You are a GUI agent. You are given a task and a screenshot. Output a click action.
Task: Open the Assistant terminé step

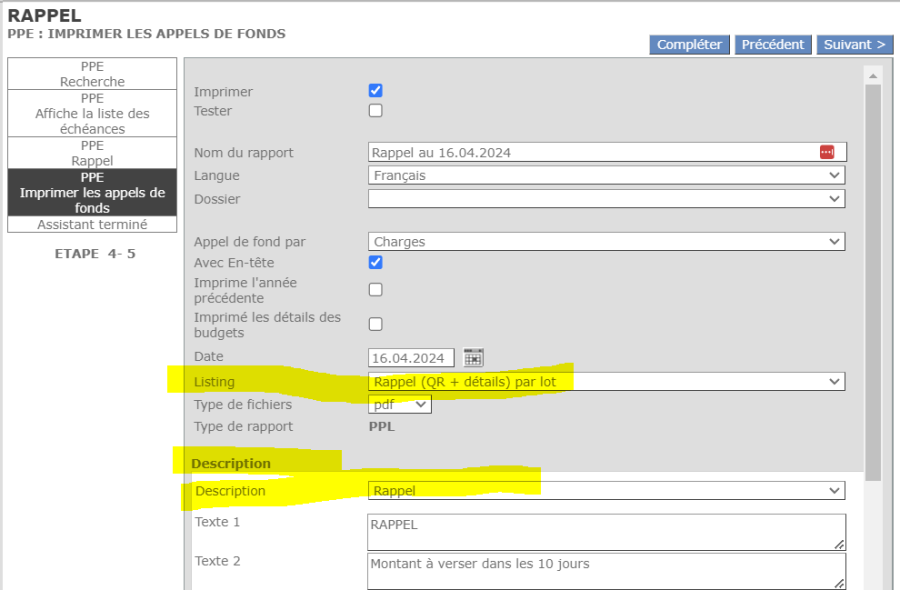(x=92, y=225)
